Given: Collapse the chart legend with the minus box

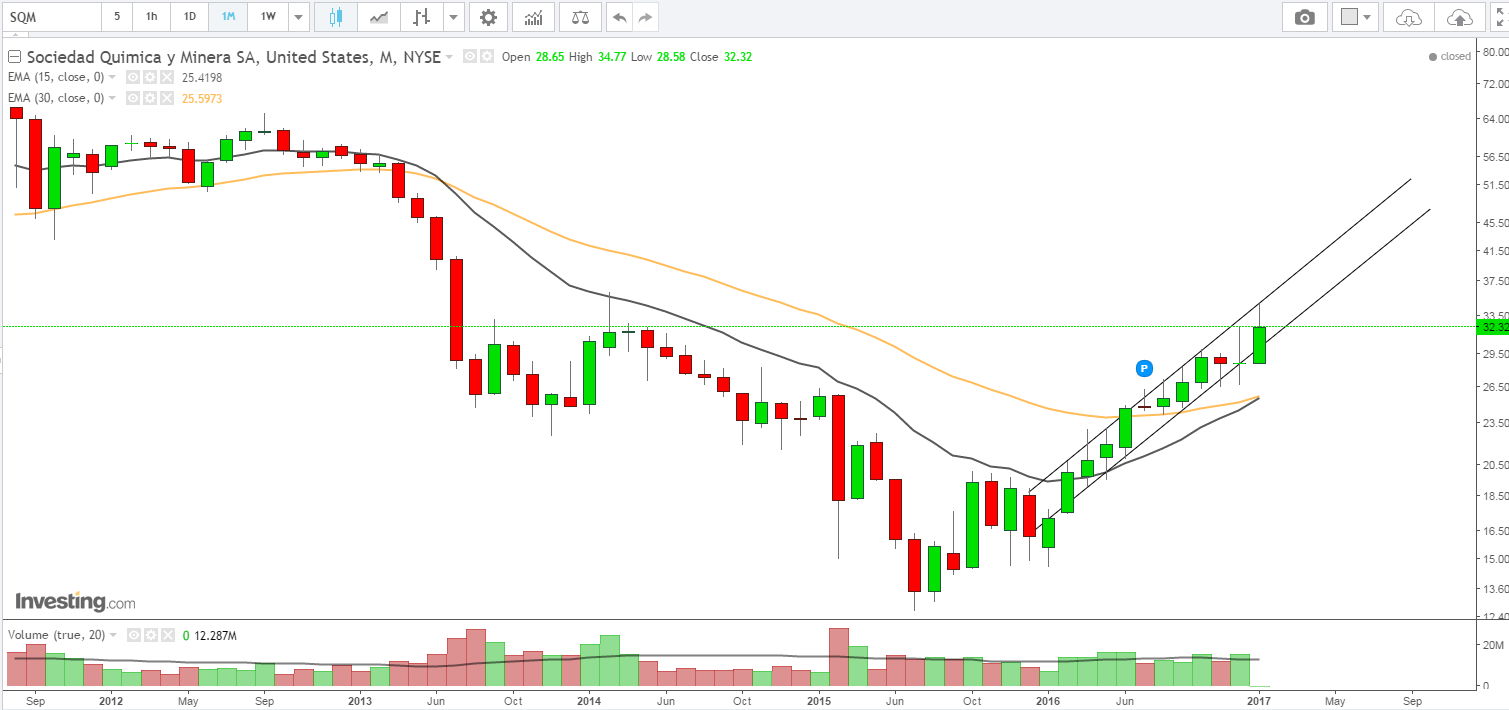Looking at the screenshot, I should [13, 57].
